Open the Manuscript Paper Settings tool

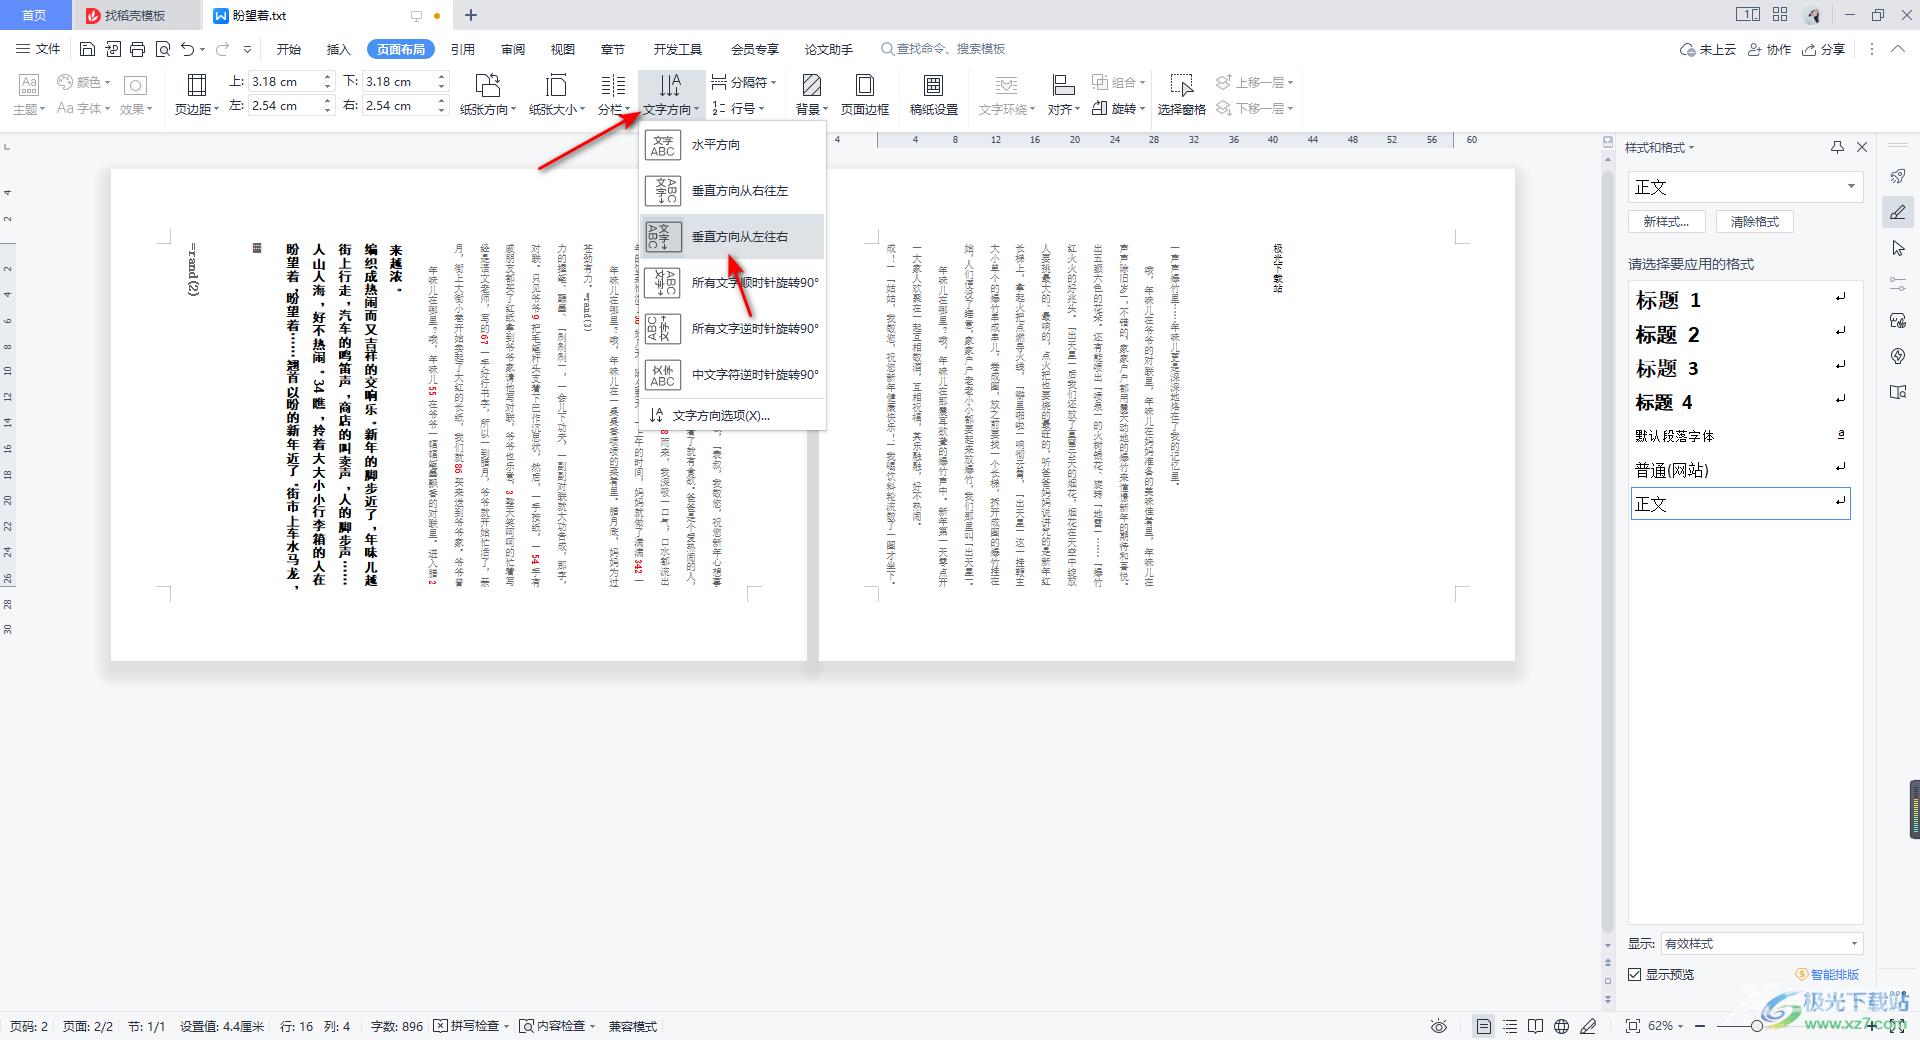pos(933,95)
